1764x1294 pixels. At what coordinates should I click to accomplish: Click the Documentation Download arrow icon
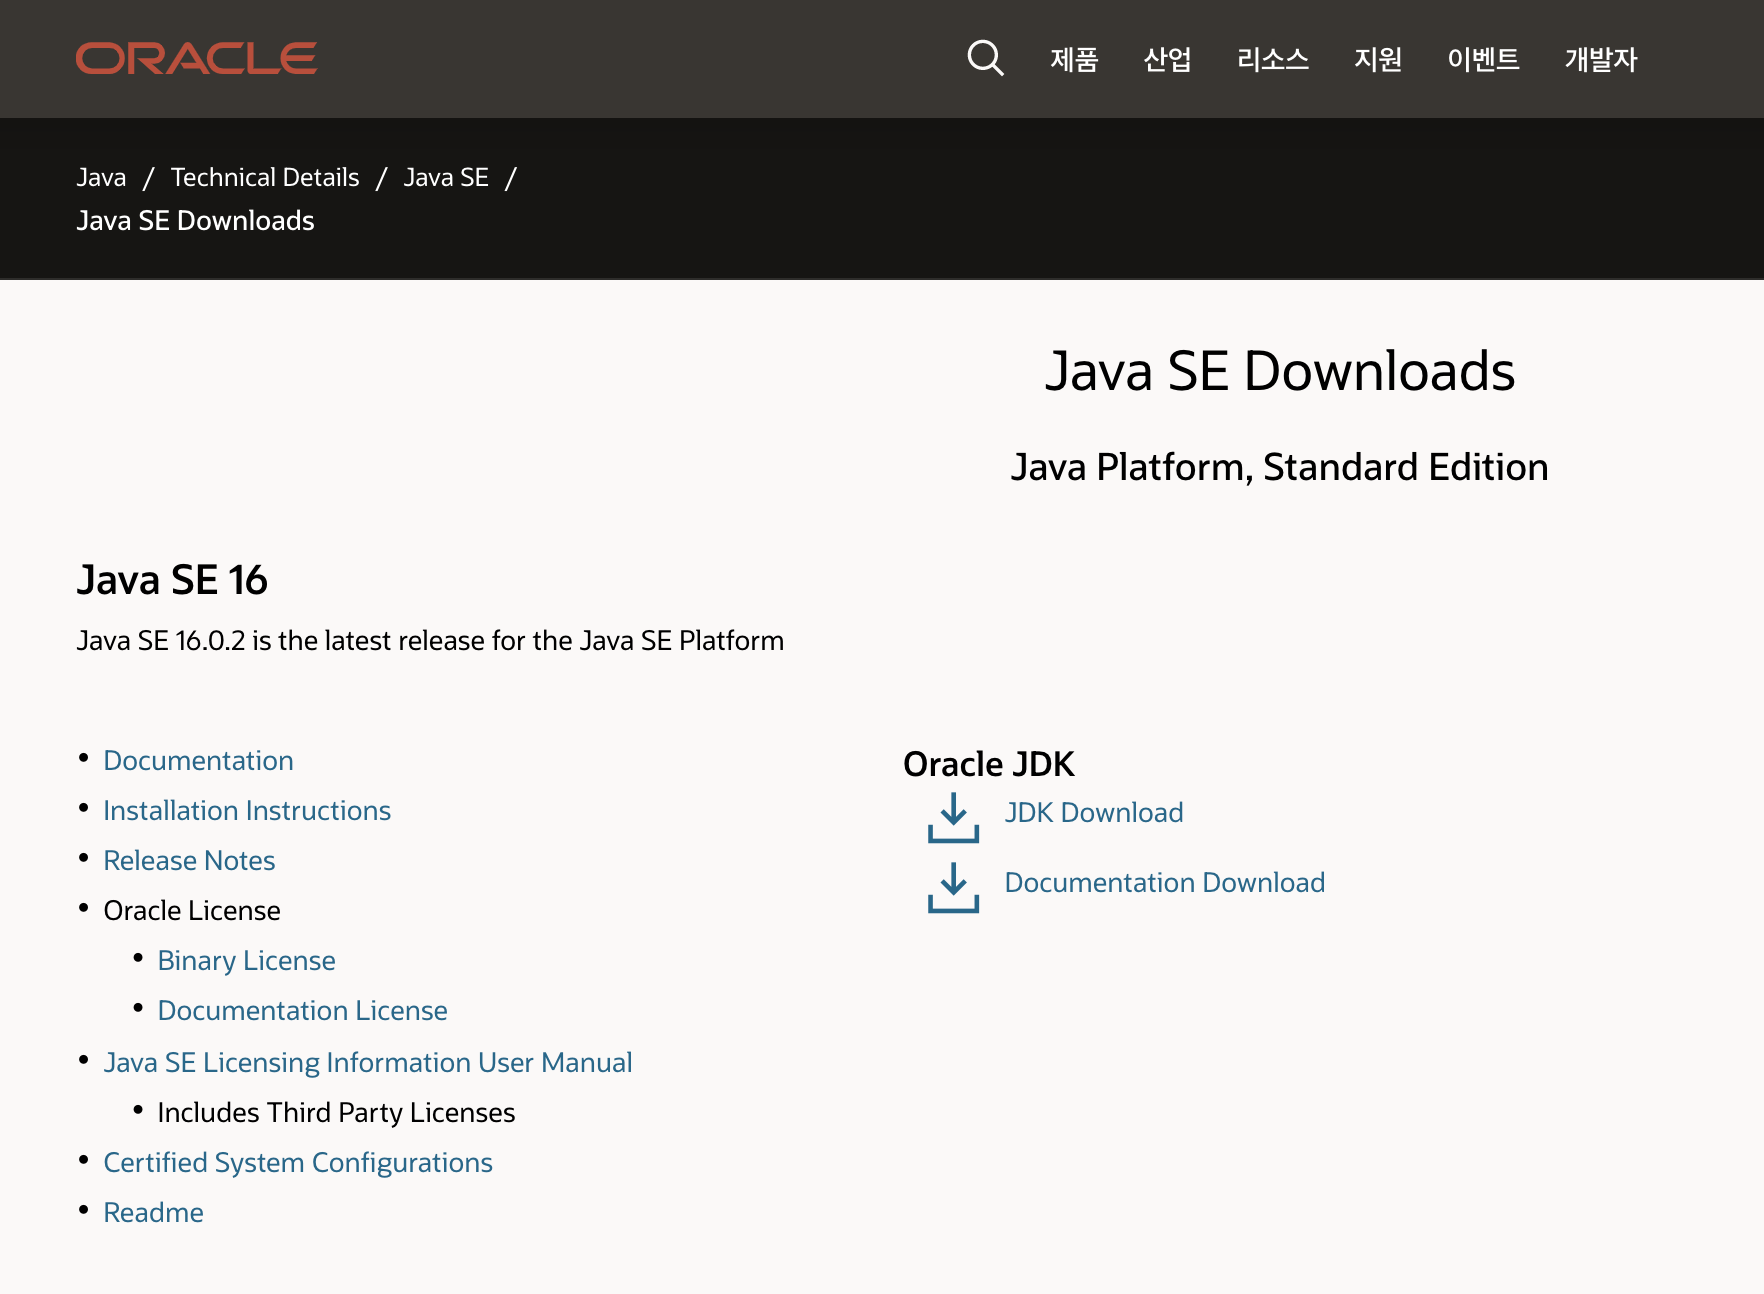click(x=953, y=887)
